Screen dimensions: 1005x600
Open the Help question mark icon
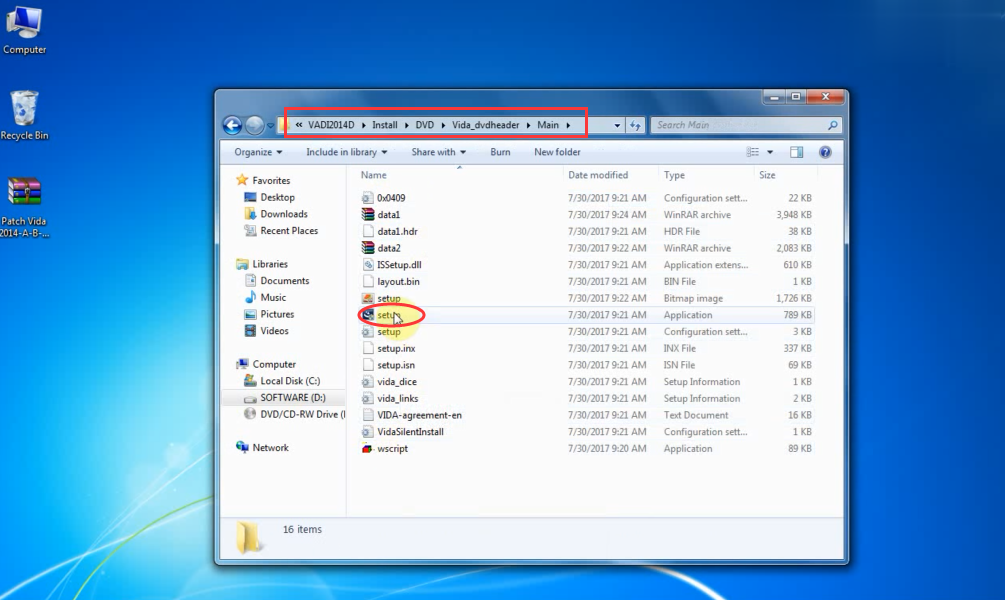[x=825, y=152]
